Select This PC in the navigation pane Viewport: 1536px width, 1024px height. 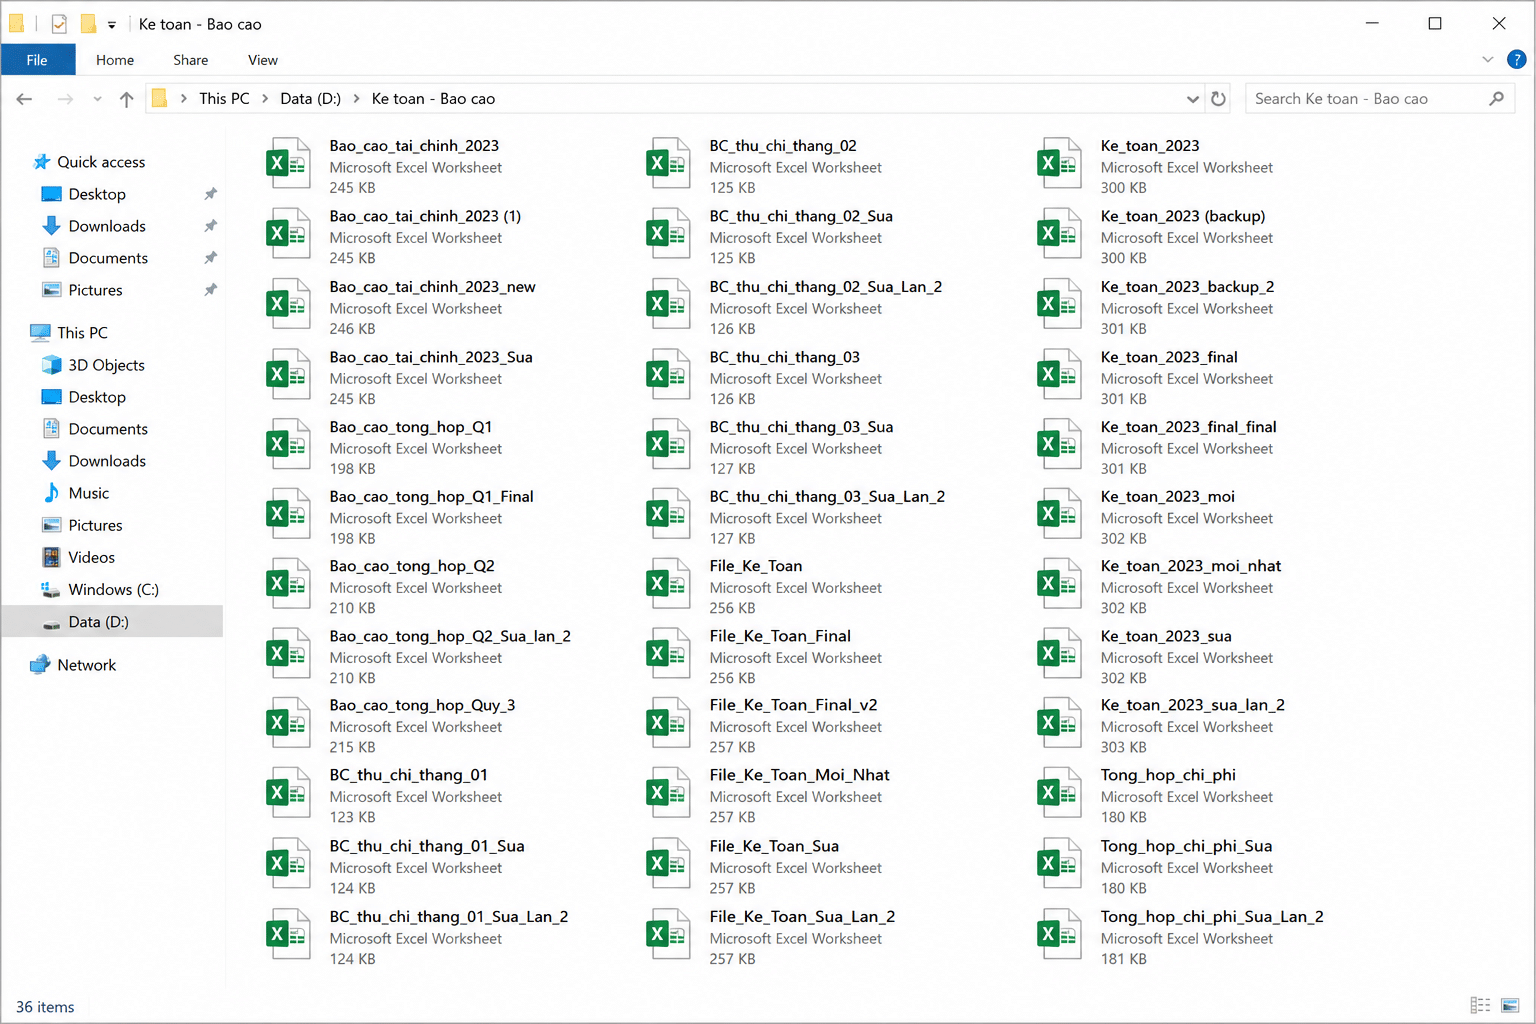pyautogui.click(x=82, y=333)
